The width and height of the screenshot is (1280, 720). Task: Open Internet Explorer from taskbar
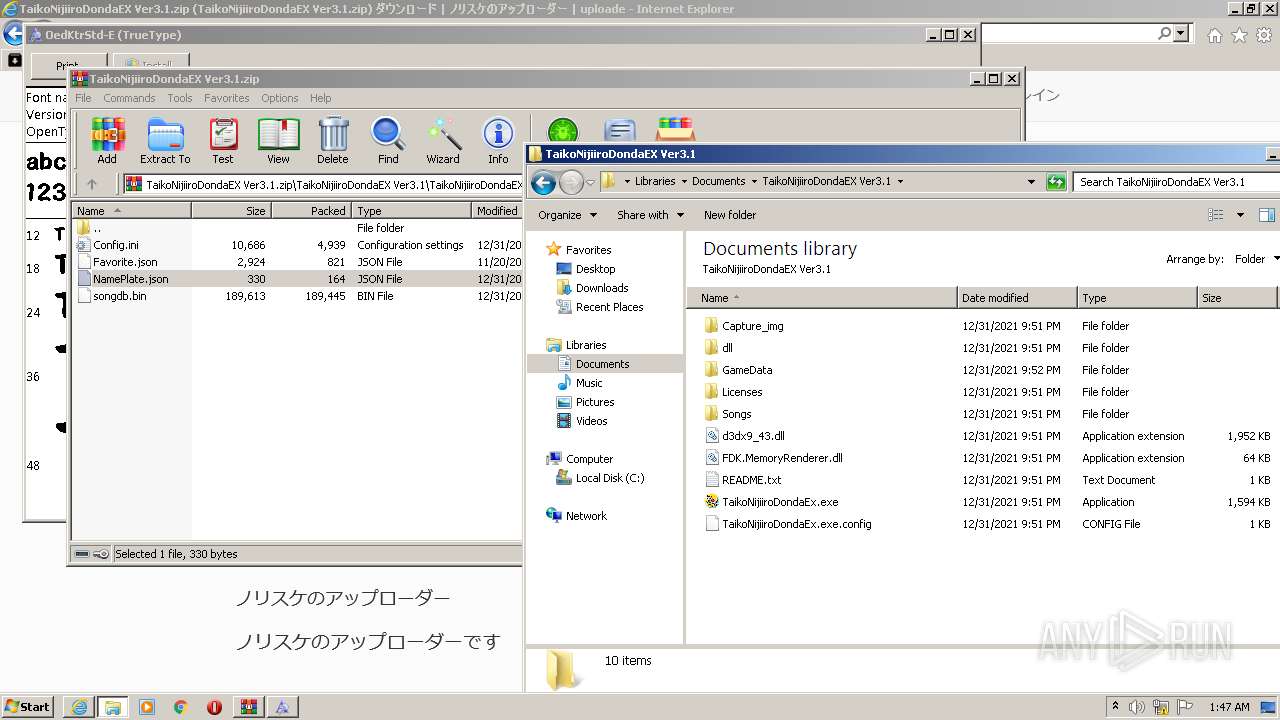click(x=79, y=707)
